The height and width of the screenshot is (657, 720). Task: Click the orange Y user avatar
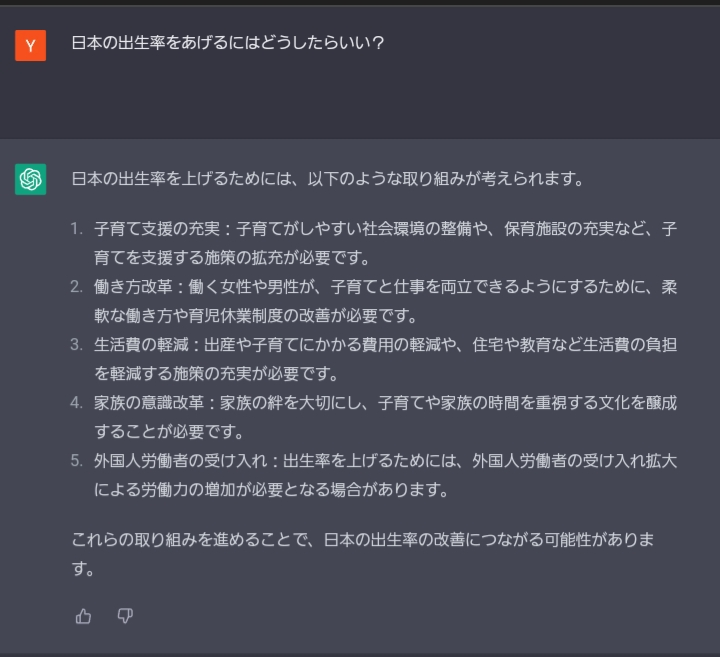31,45
